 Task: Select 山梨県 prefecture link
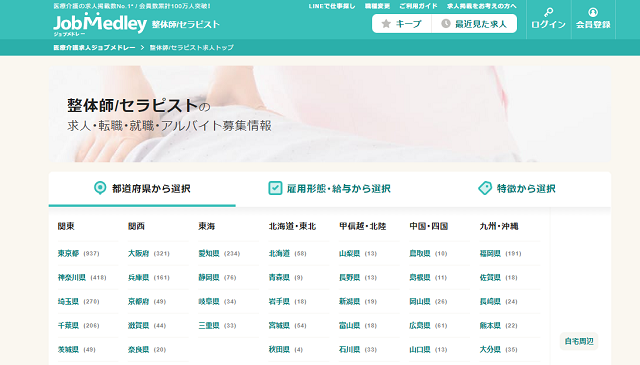click(349, 254)
